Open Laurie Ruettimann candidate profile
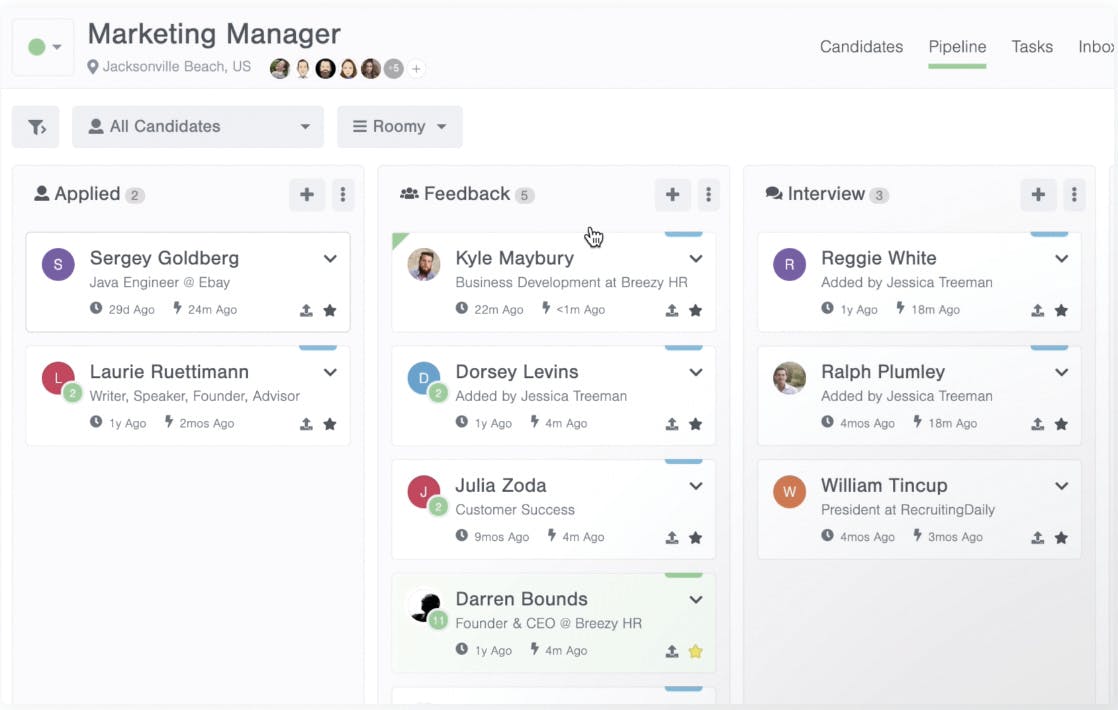The height and width of the screenshot is (710, 1118). 169,372
